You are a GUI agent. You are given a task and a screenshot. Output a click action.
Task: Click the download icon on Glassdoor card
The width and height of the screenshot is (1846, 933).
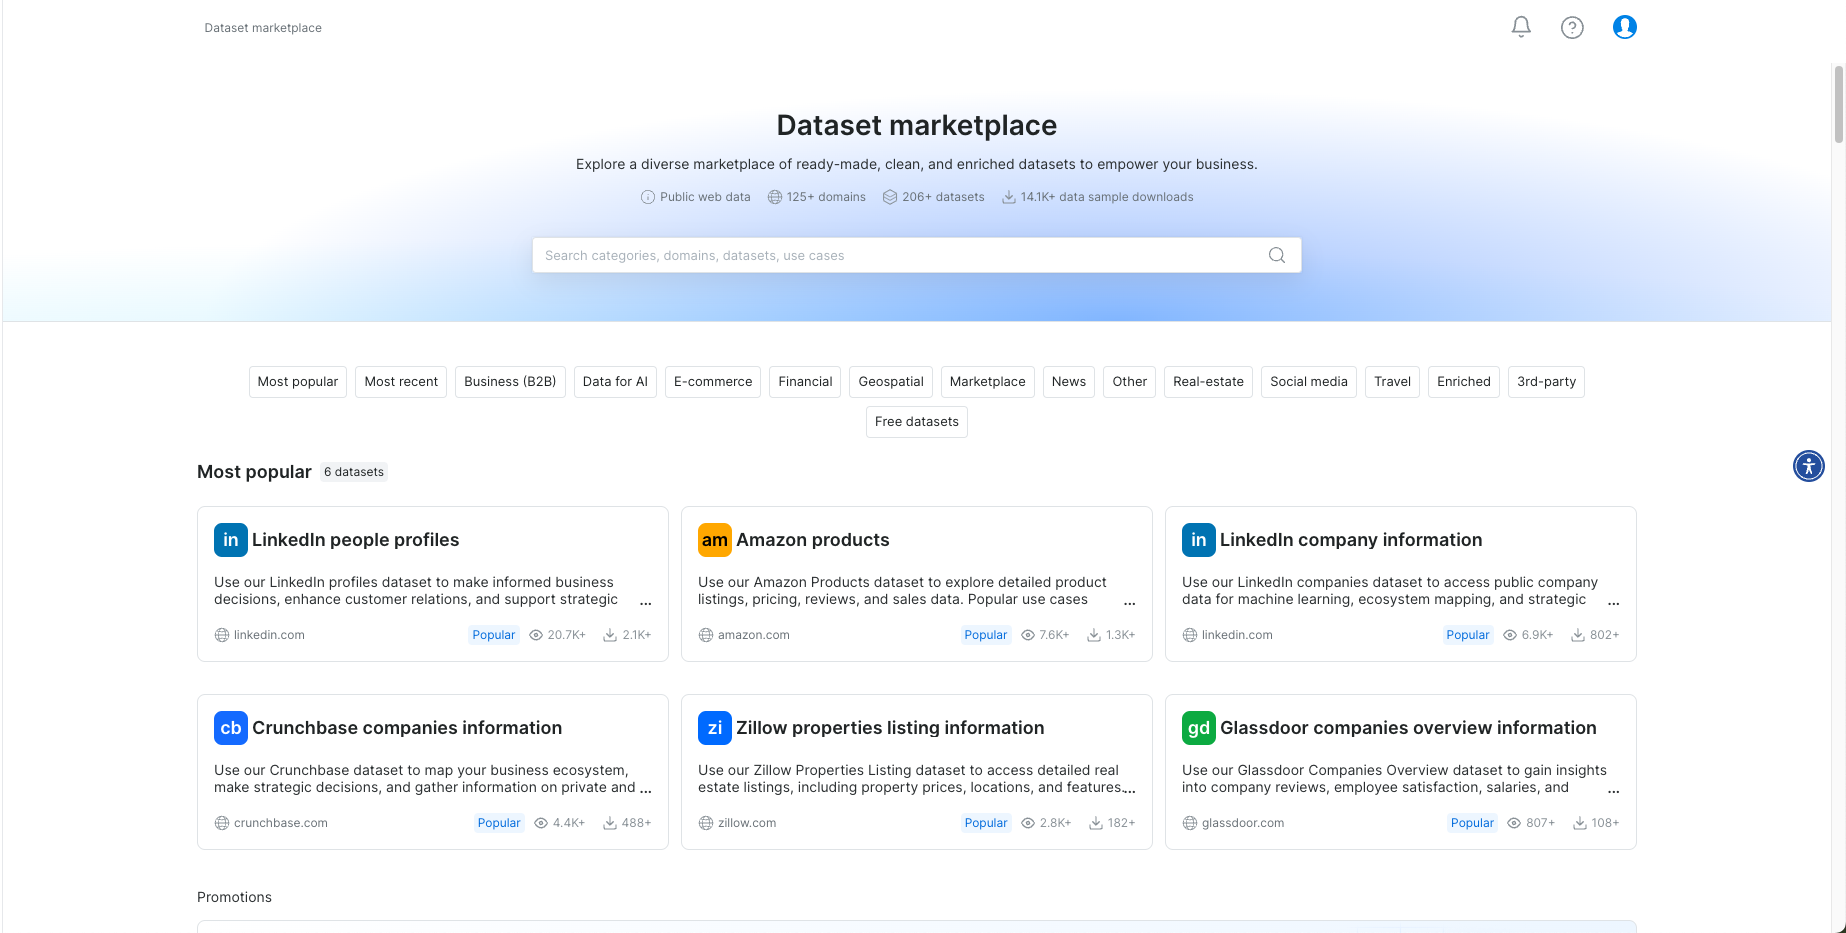pyautogui.click(x=1580, y=823)
